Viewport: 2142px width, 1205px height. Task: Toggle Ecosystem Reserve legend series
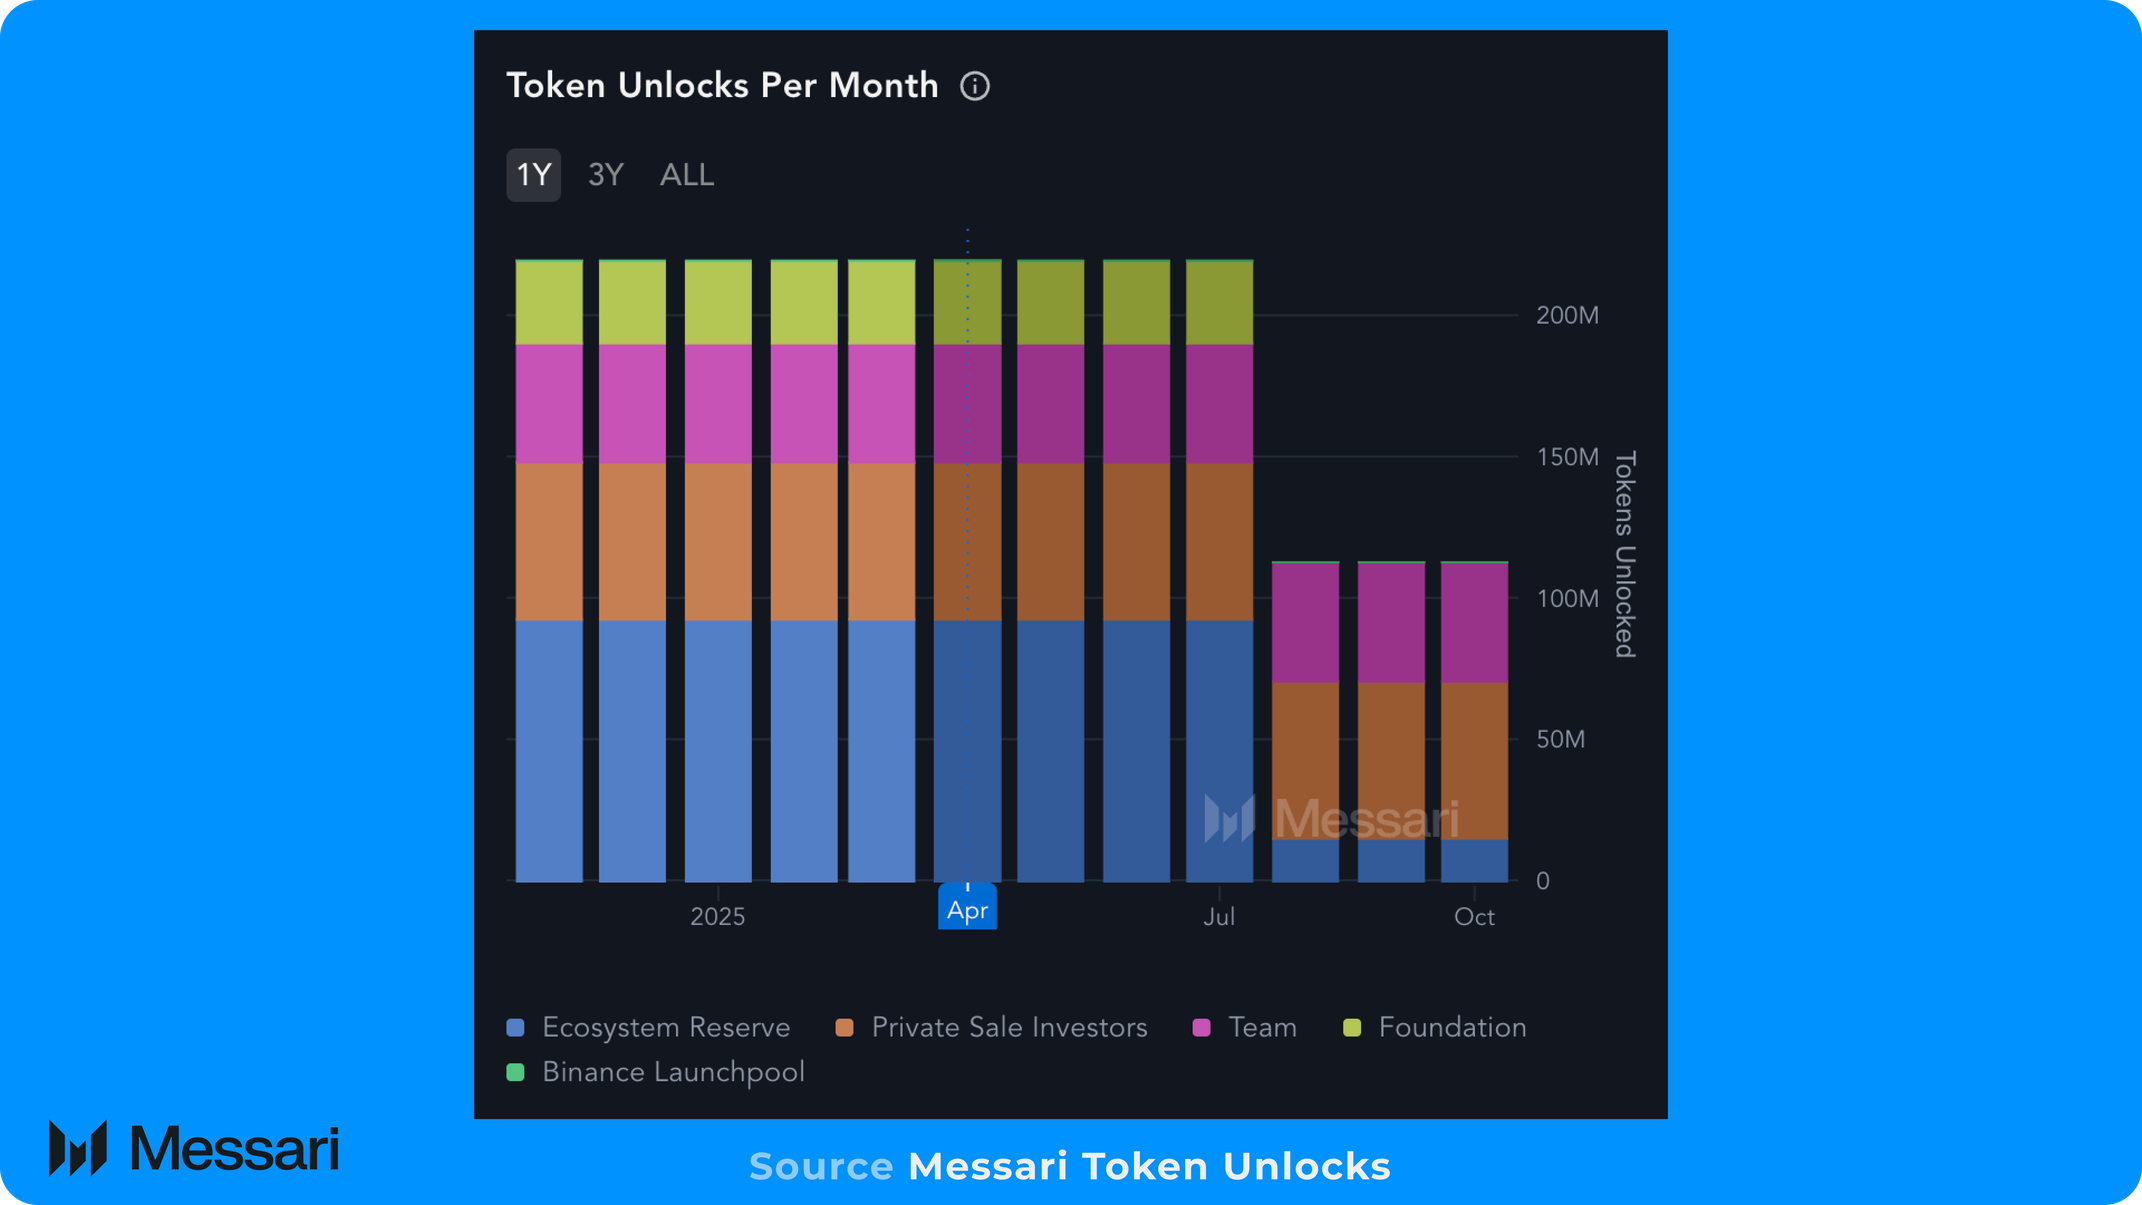click(x=648, y=1027)
